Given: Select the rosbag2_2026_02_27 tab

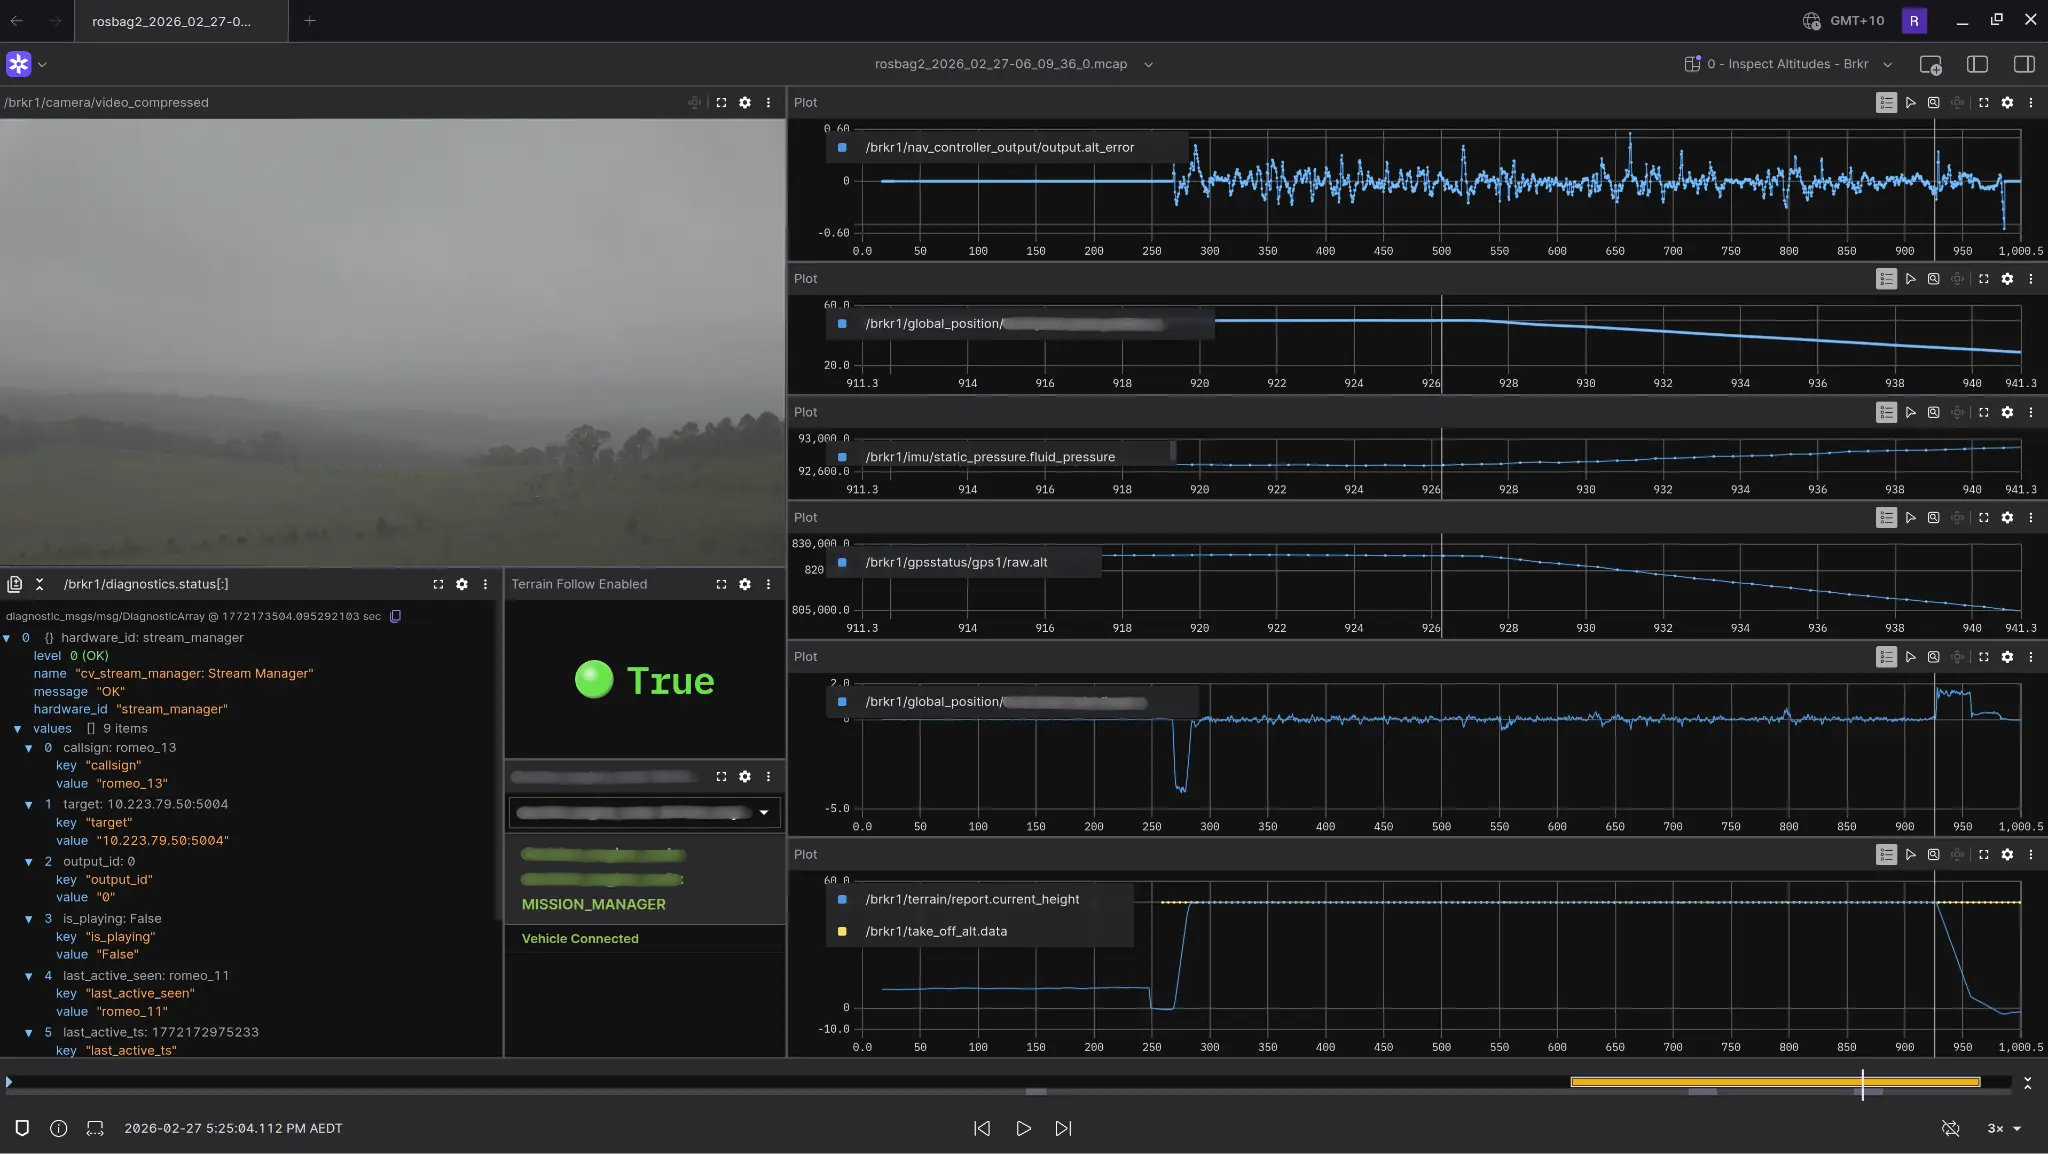Looking at the screenshot, I should coord(181,21).
